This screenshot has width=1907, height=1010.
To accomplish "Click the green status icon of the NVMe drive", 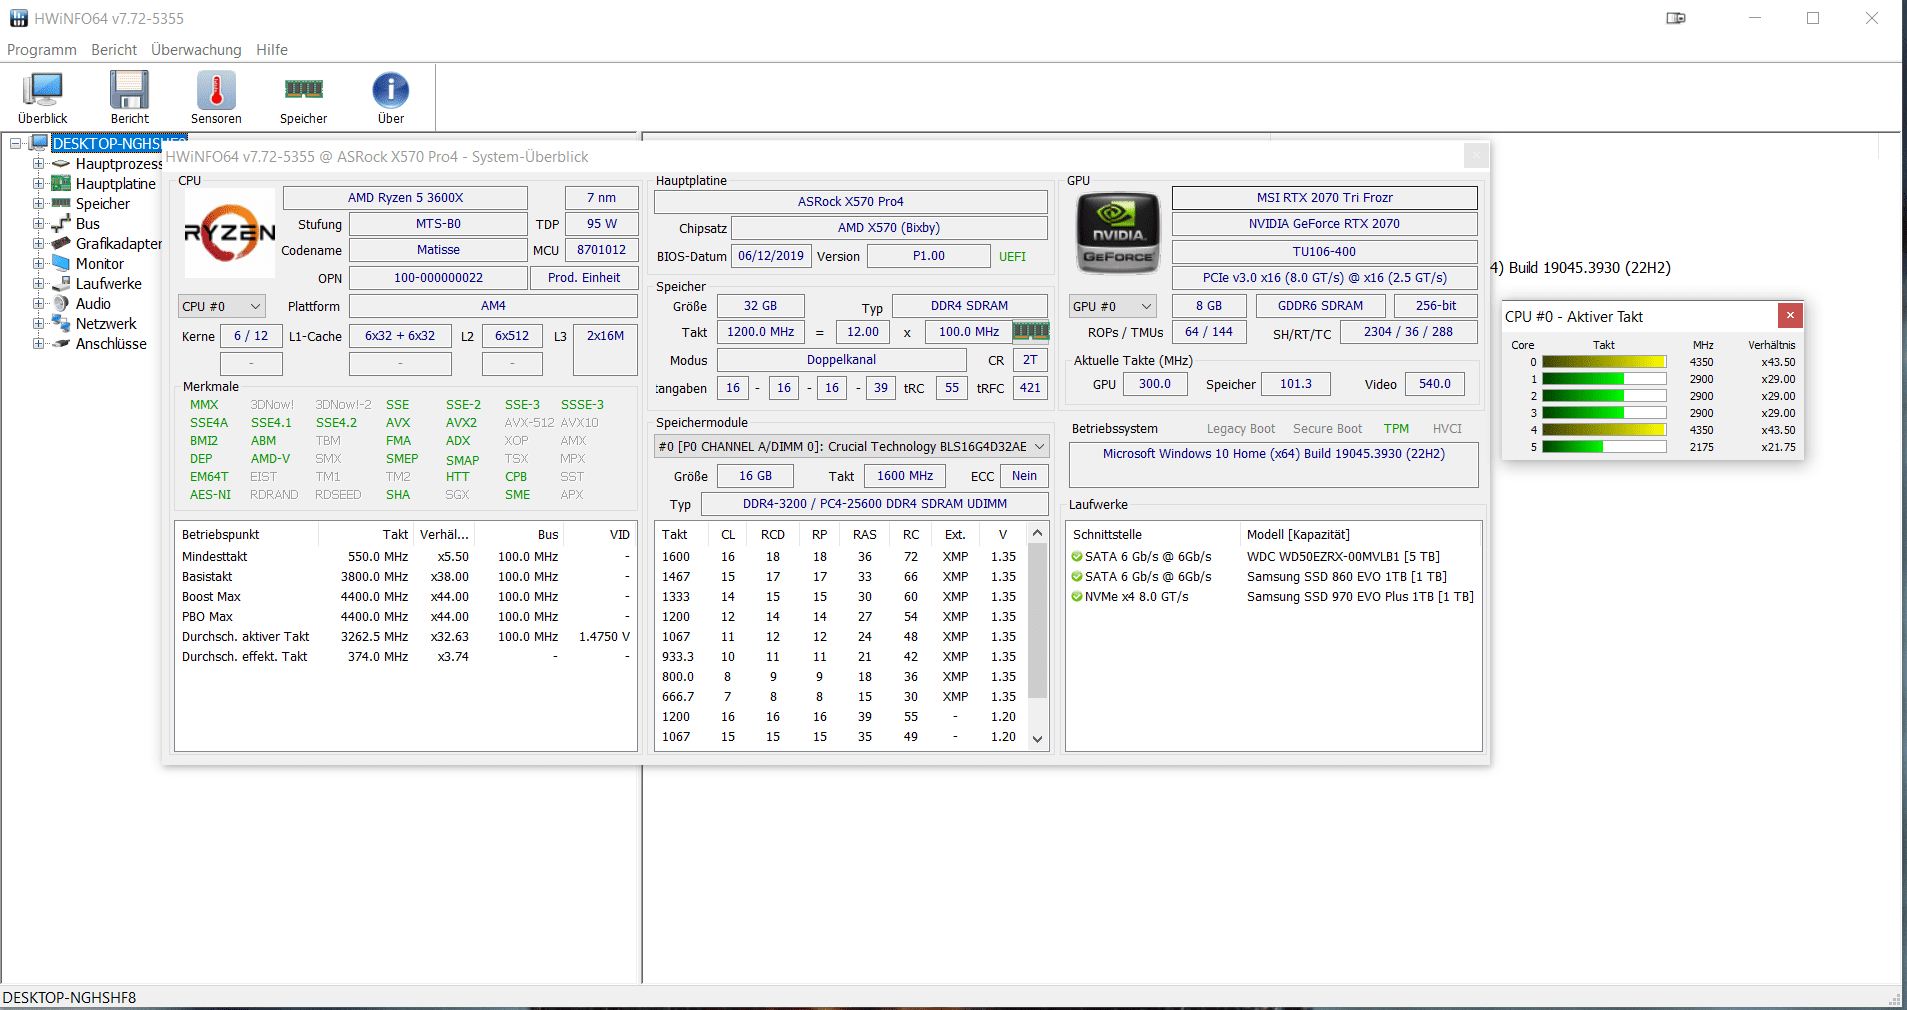I will 1077,597.
